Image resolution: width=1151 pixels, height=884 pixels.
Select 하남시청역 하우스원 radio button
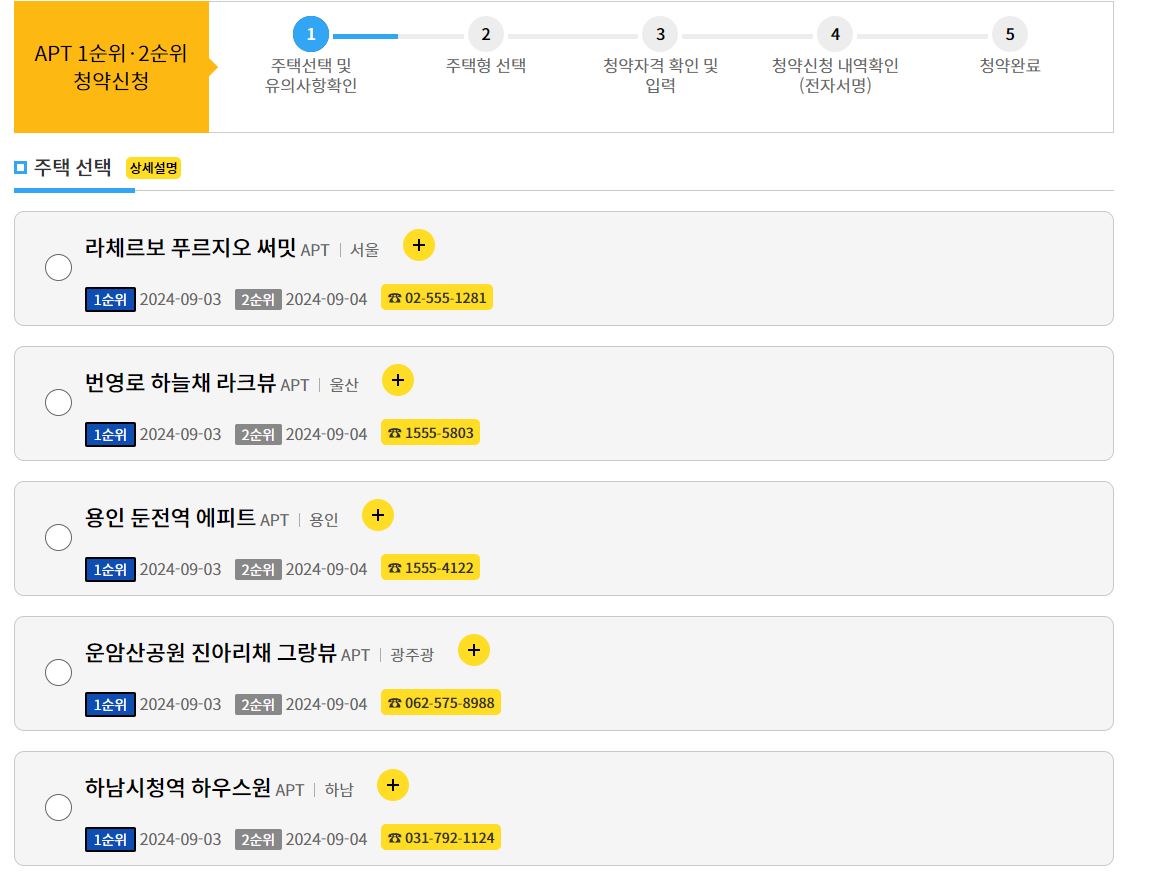58,808
